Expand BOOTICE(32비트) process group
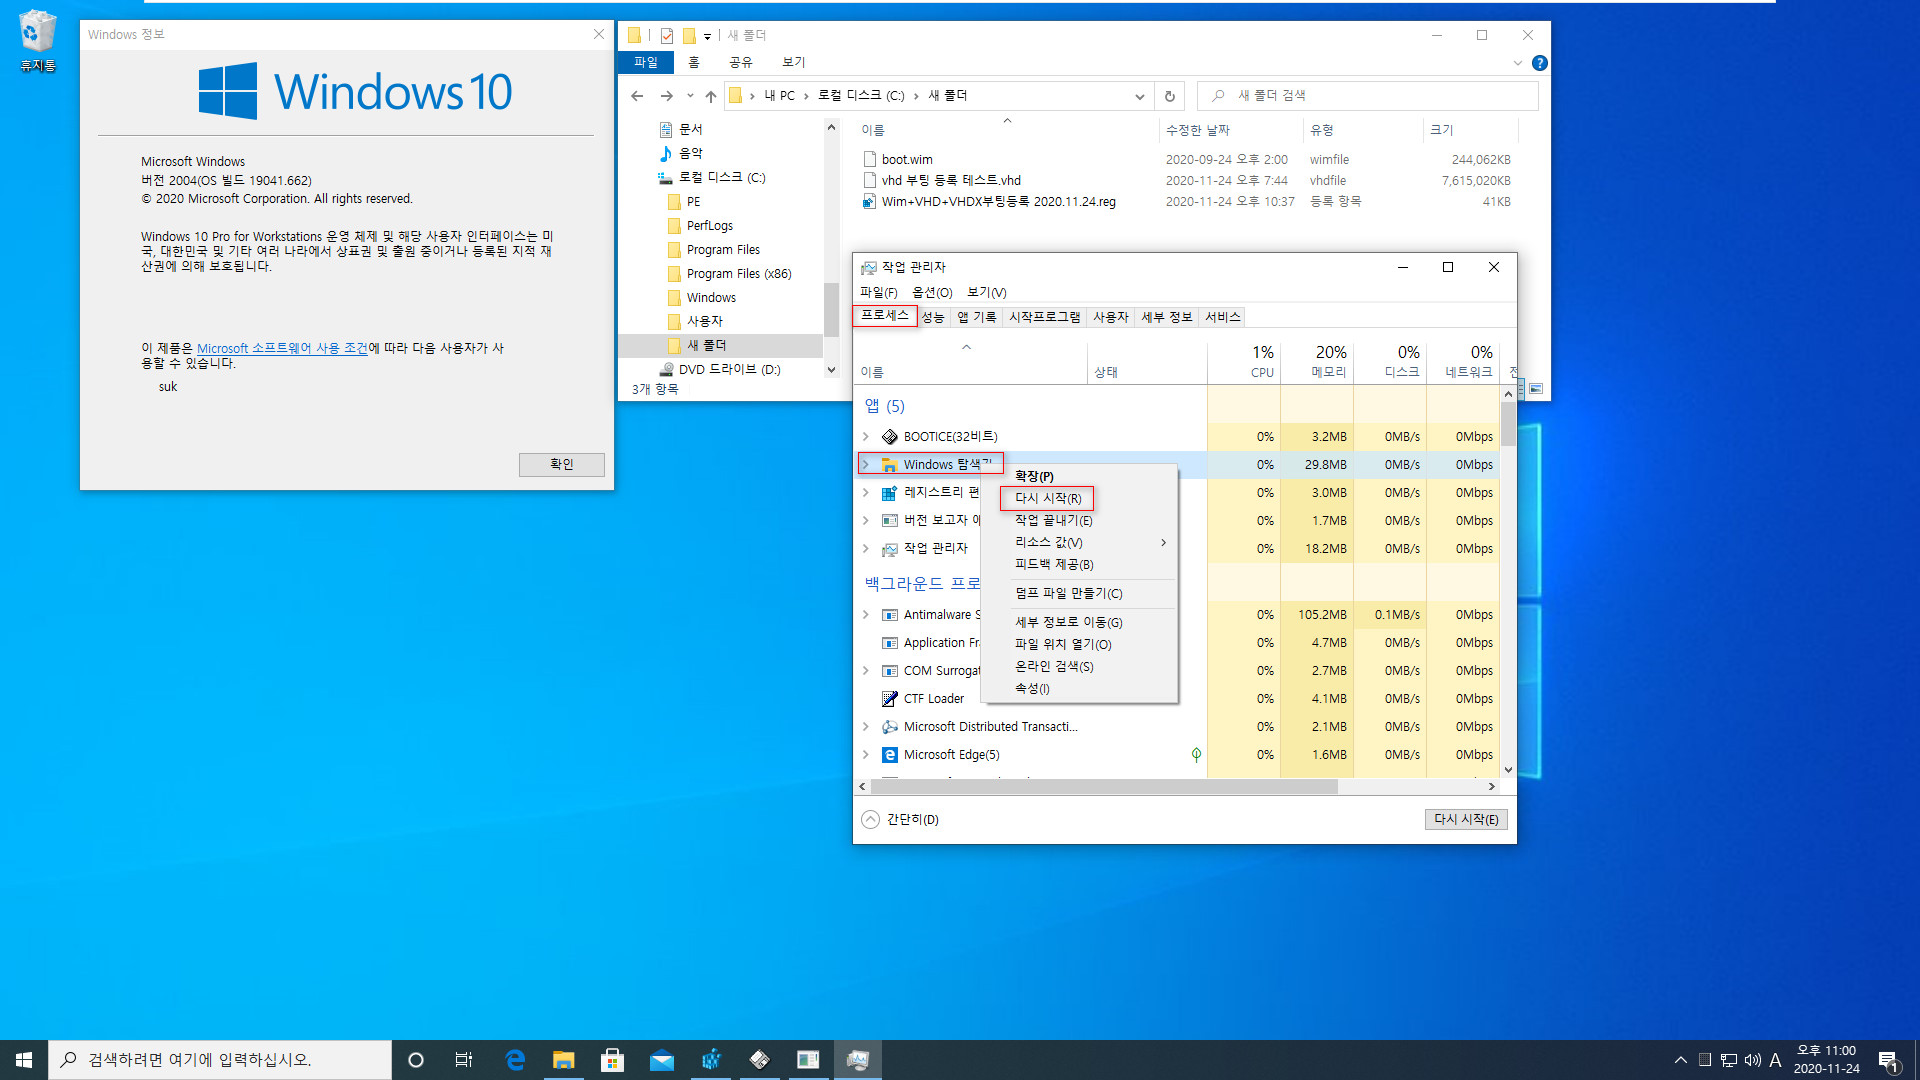The width and height of the screenshot is (1920, 1080). click(866, 437)
